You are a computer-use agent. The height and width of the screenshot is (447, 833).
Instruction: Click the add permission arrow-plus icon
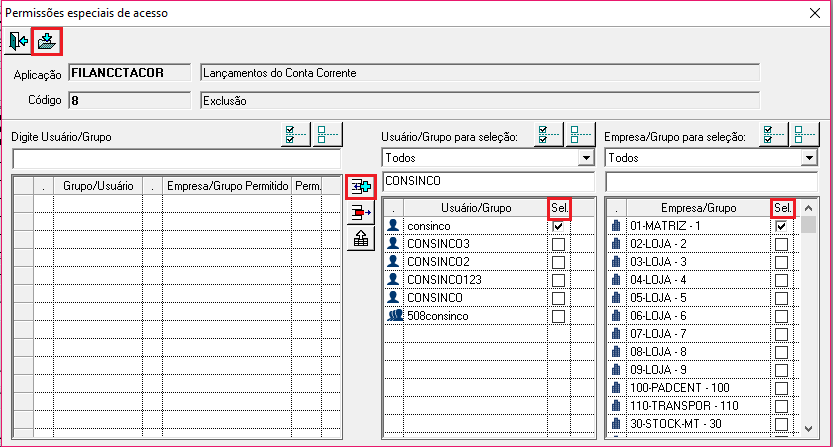pos(361,187)
